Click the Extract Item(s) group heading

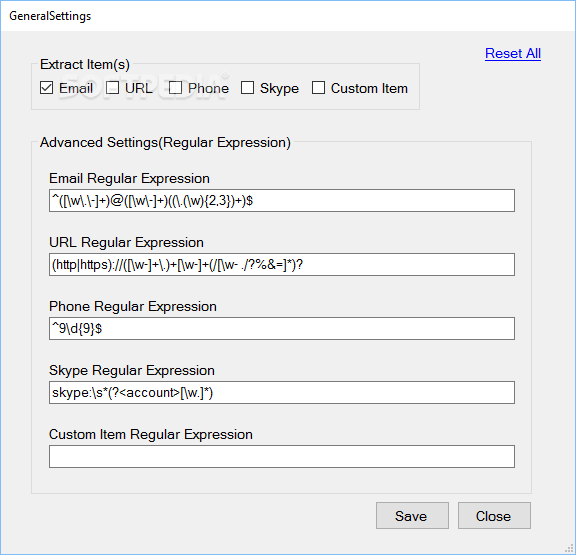tap(85, 65)
